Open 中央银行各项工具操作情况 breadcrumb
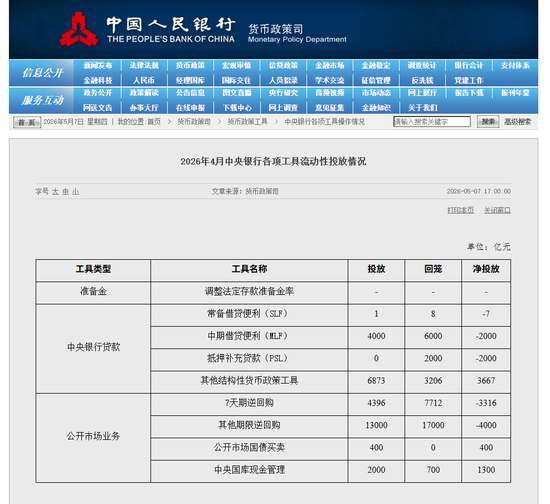 tap(324, 122)
